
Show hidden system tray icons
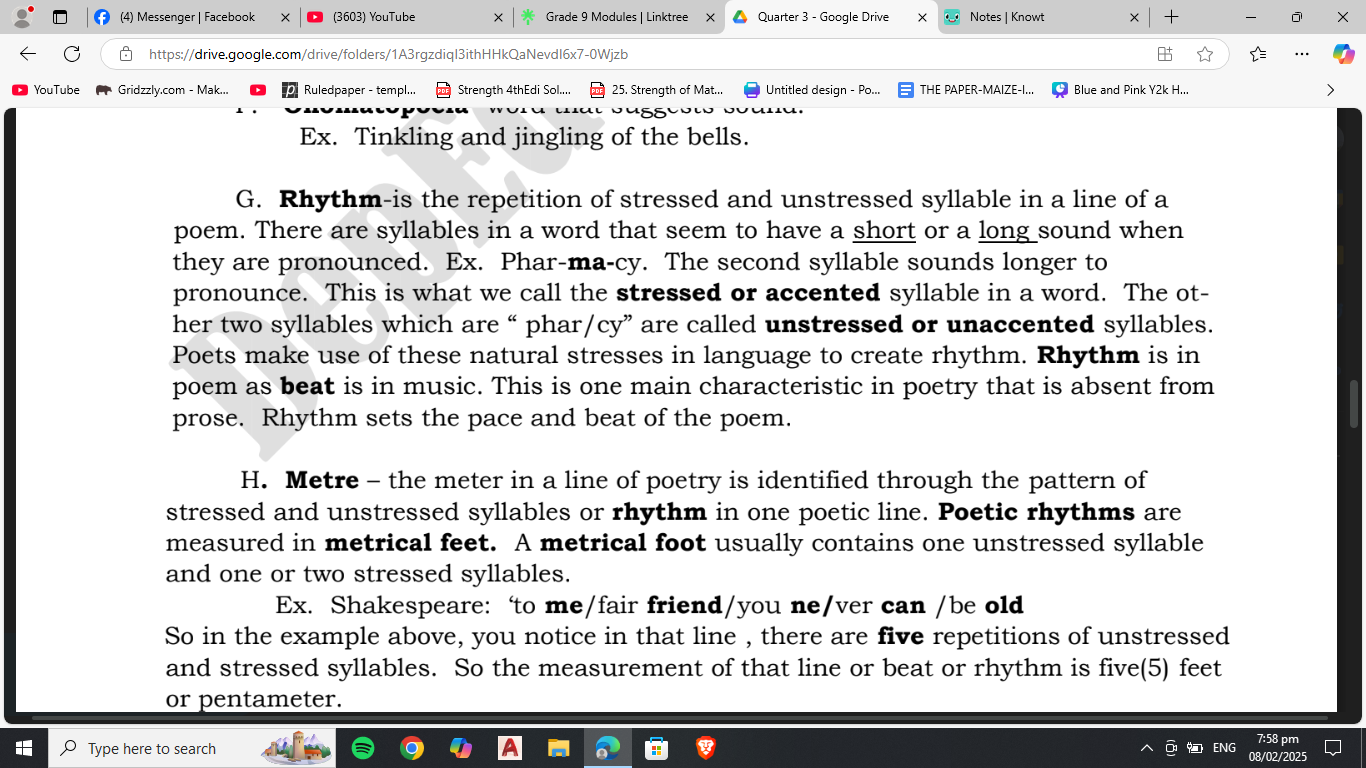(x=1146, y=748)
